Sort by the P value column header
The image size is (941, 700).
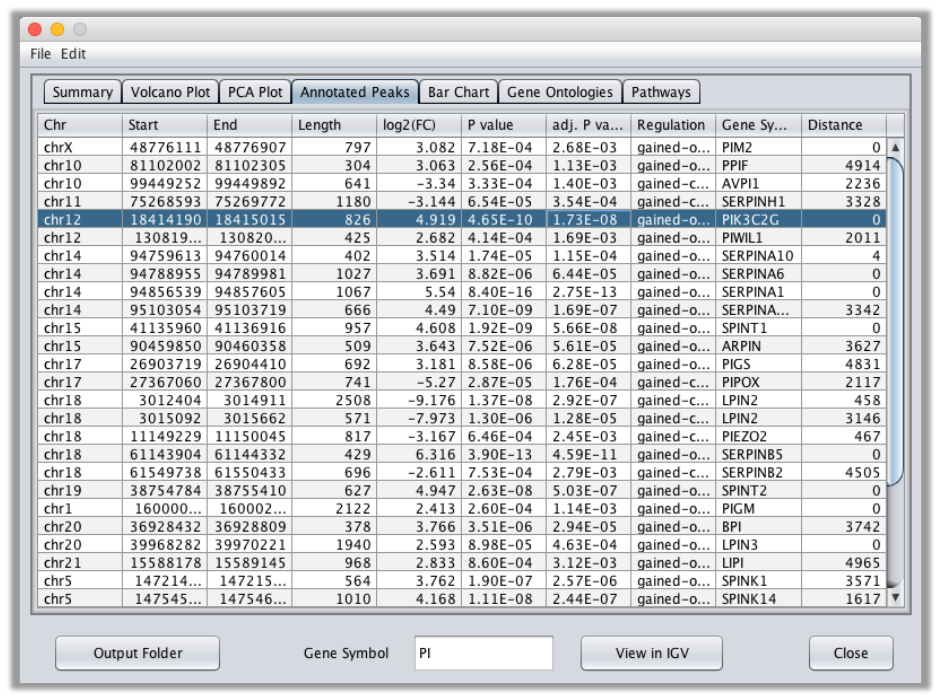point(504,125)
